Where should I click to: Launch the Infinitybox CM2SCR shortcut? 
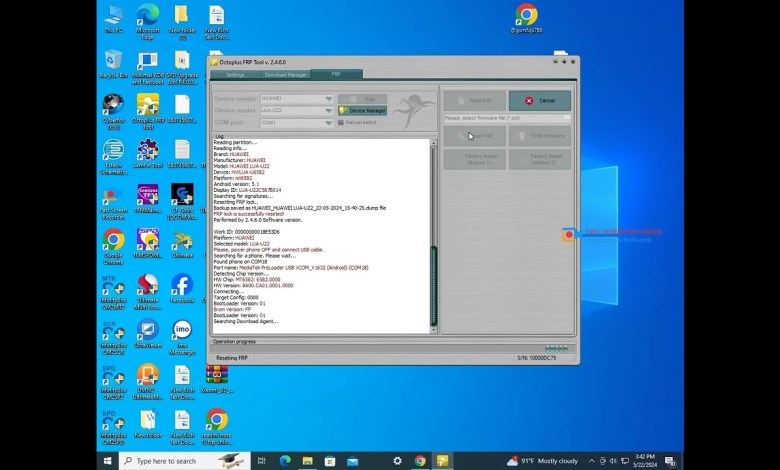click(113, 337)
